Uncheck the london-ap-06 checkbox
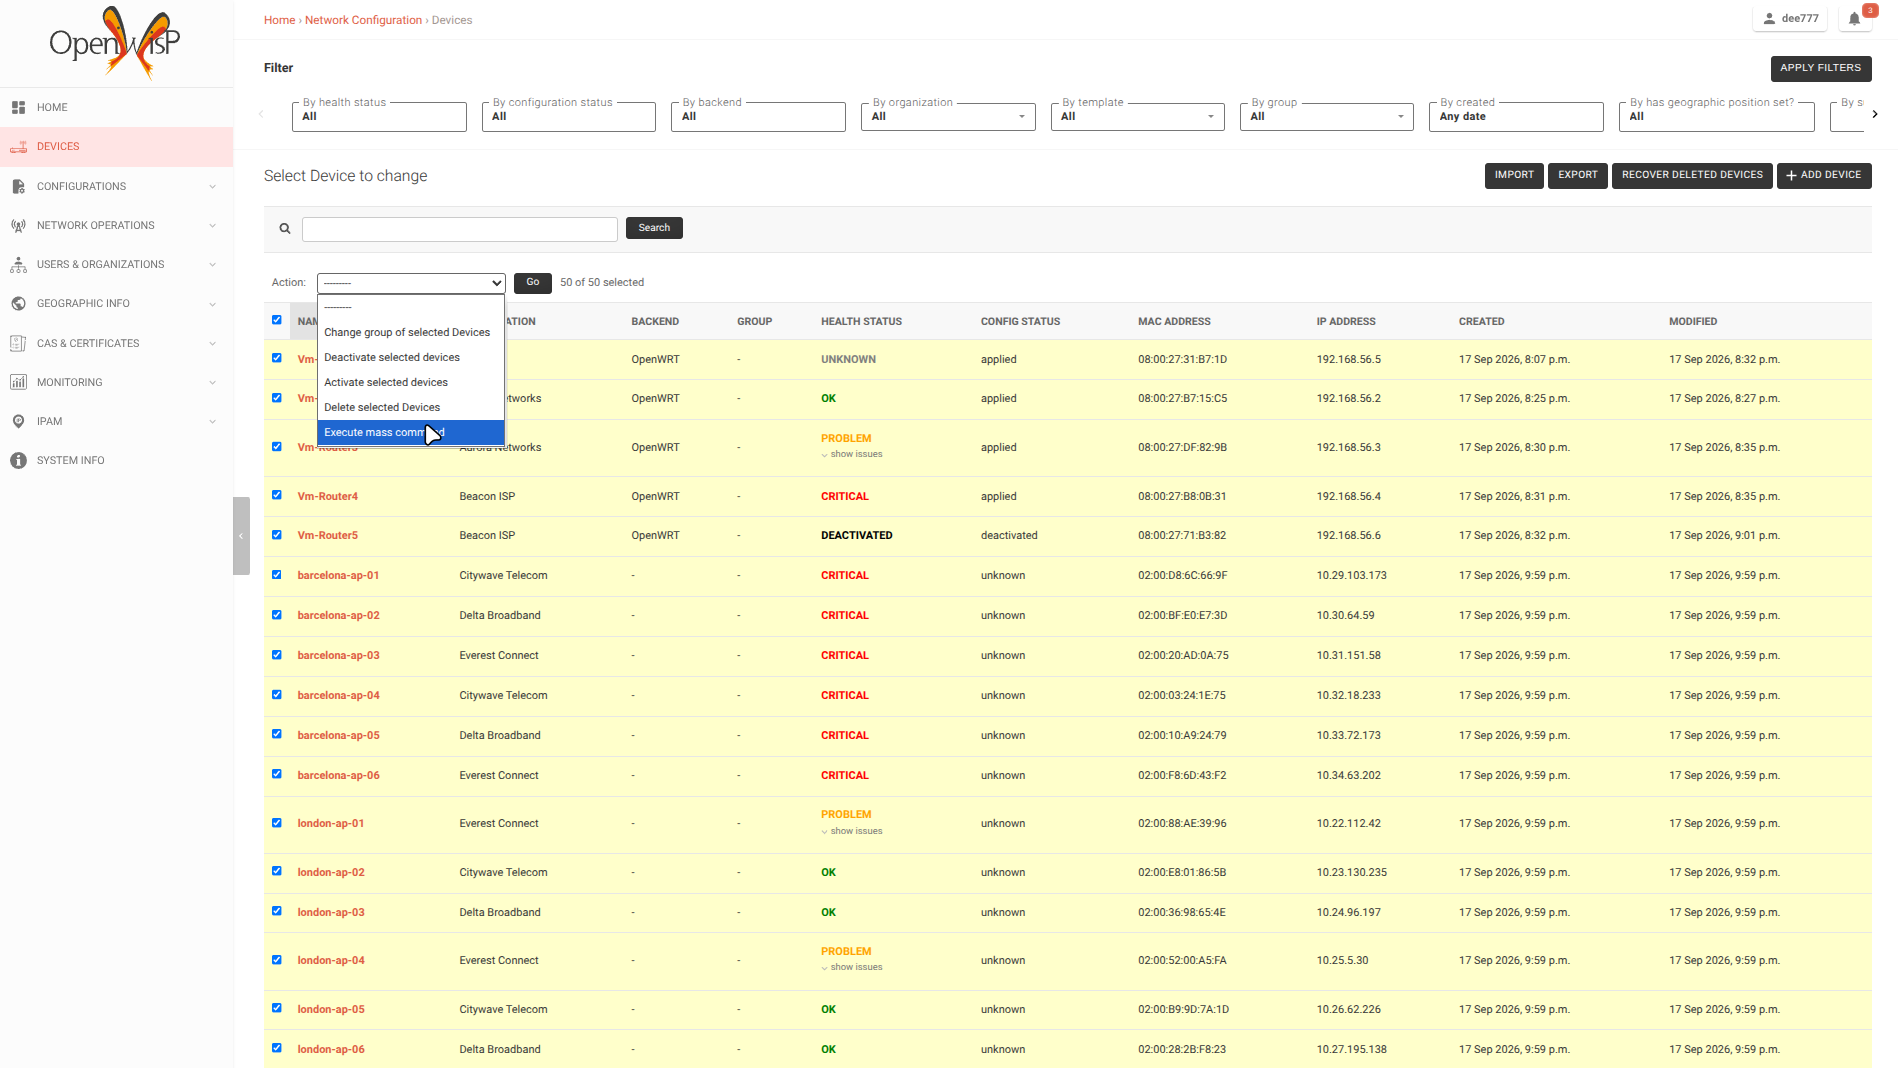 click(277, 1048)
